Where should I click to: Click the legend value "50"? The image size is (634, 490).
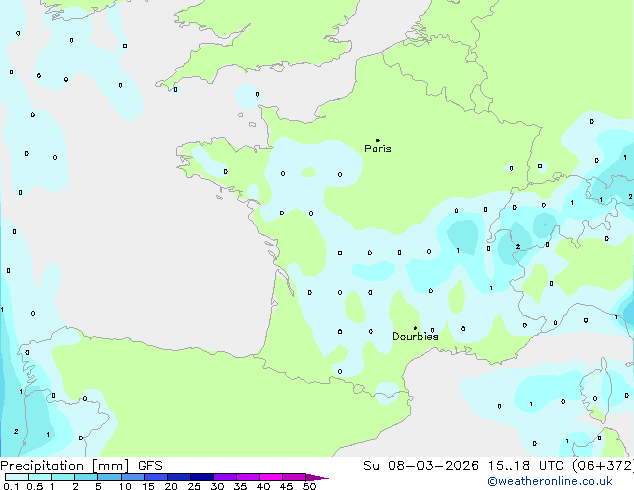coord(309,486)
